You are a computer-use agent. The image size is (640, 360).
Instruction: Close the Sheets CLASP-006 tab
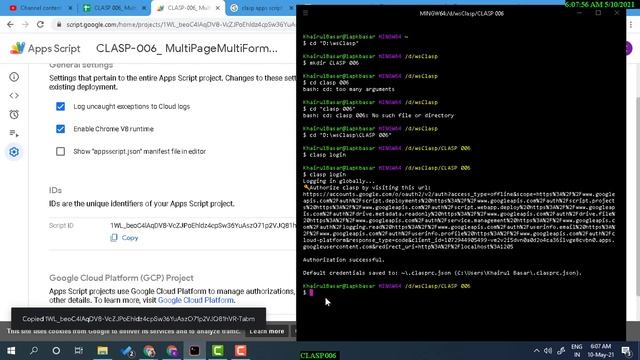144,8
